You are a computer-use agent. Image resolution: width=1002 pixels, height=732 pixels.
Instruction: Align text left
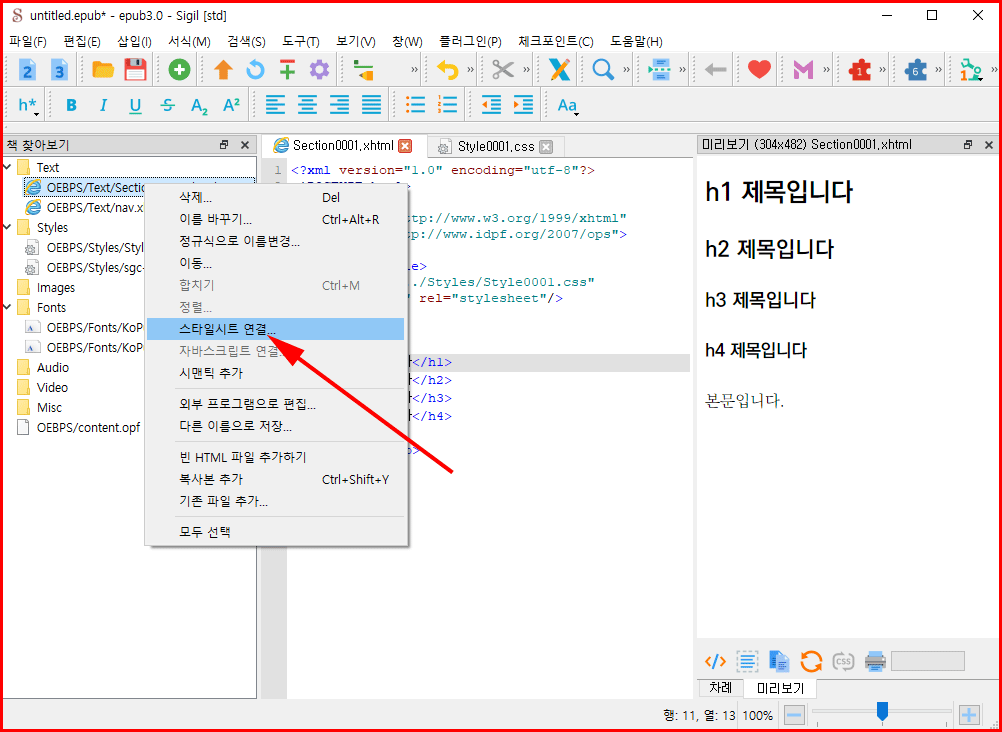pos(275,105)
